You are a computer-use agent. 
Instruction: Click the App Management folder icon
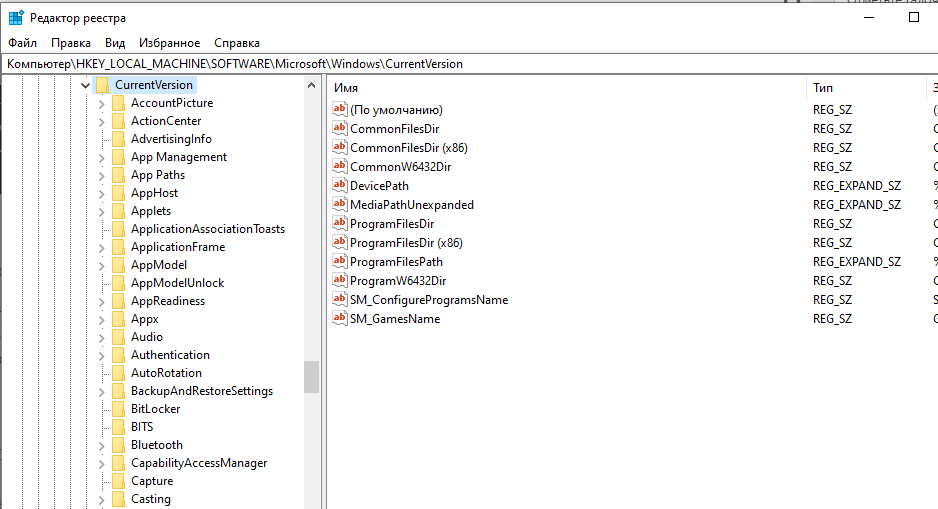(118, 157)
